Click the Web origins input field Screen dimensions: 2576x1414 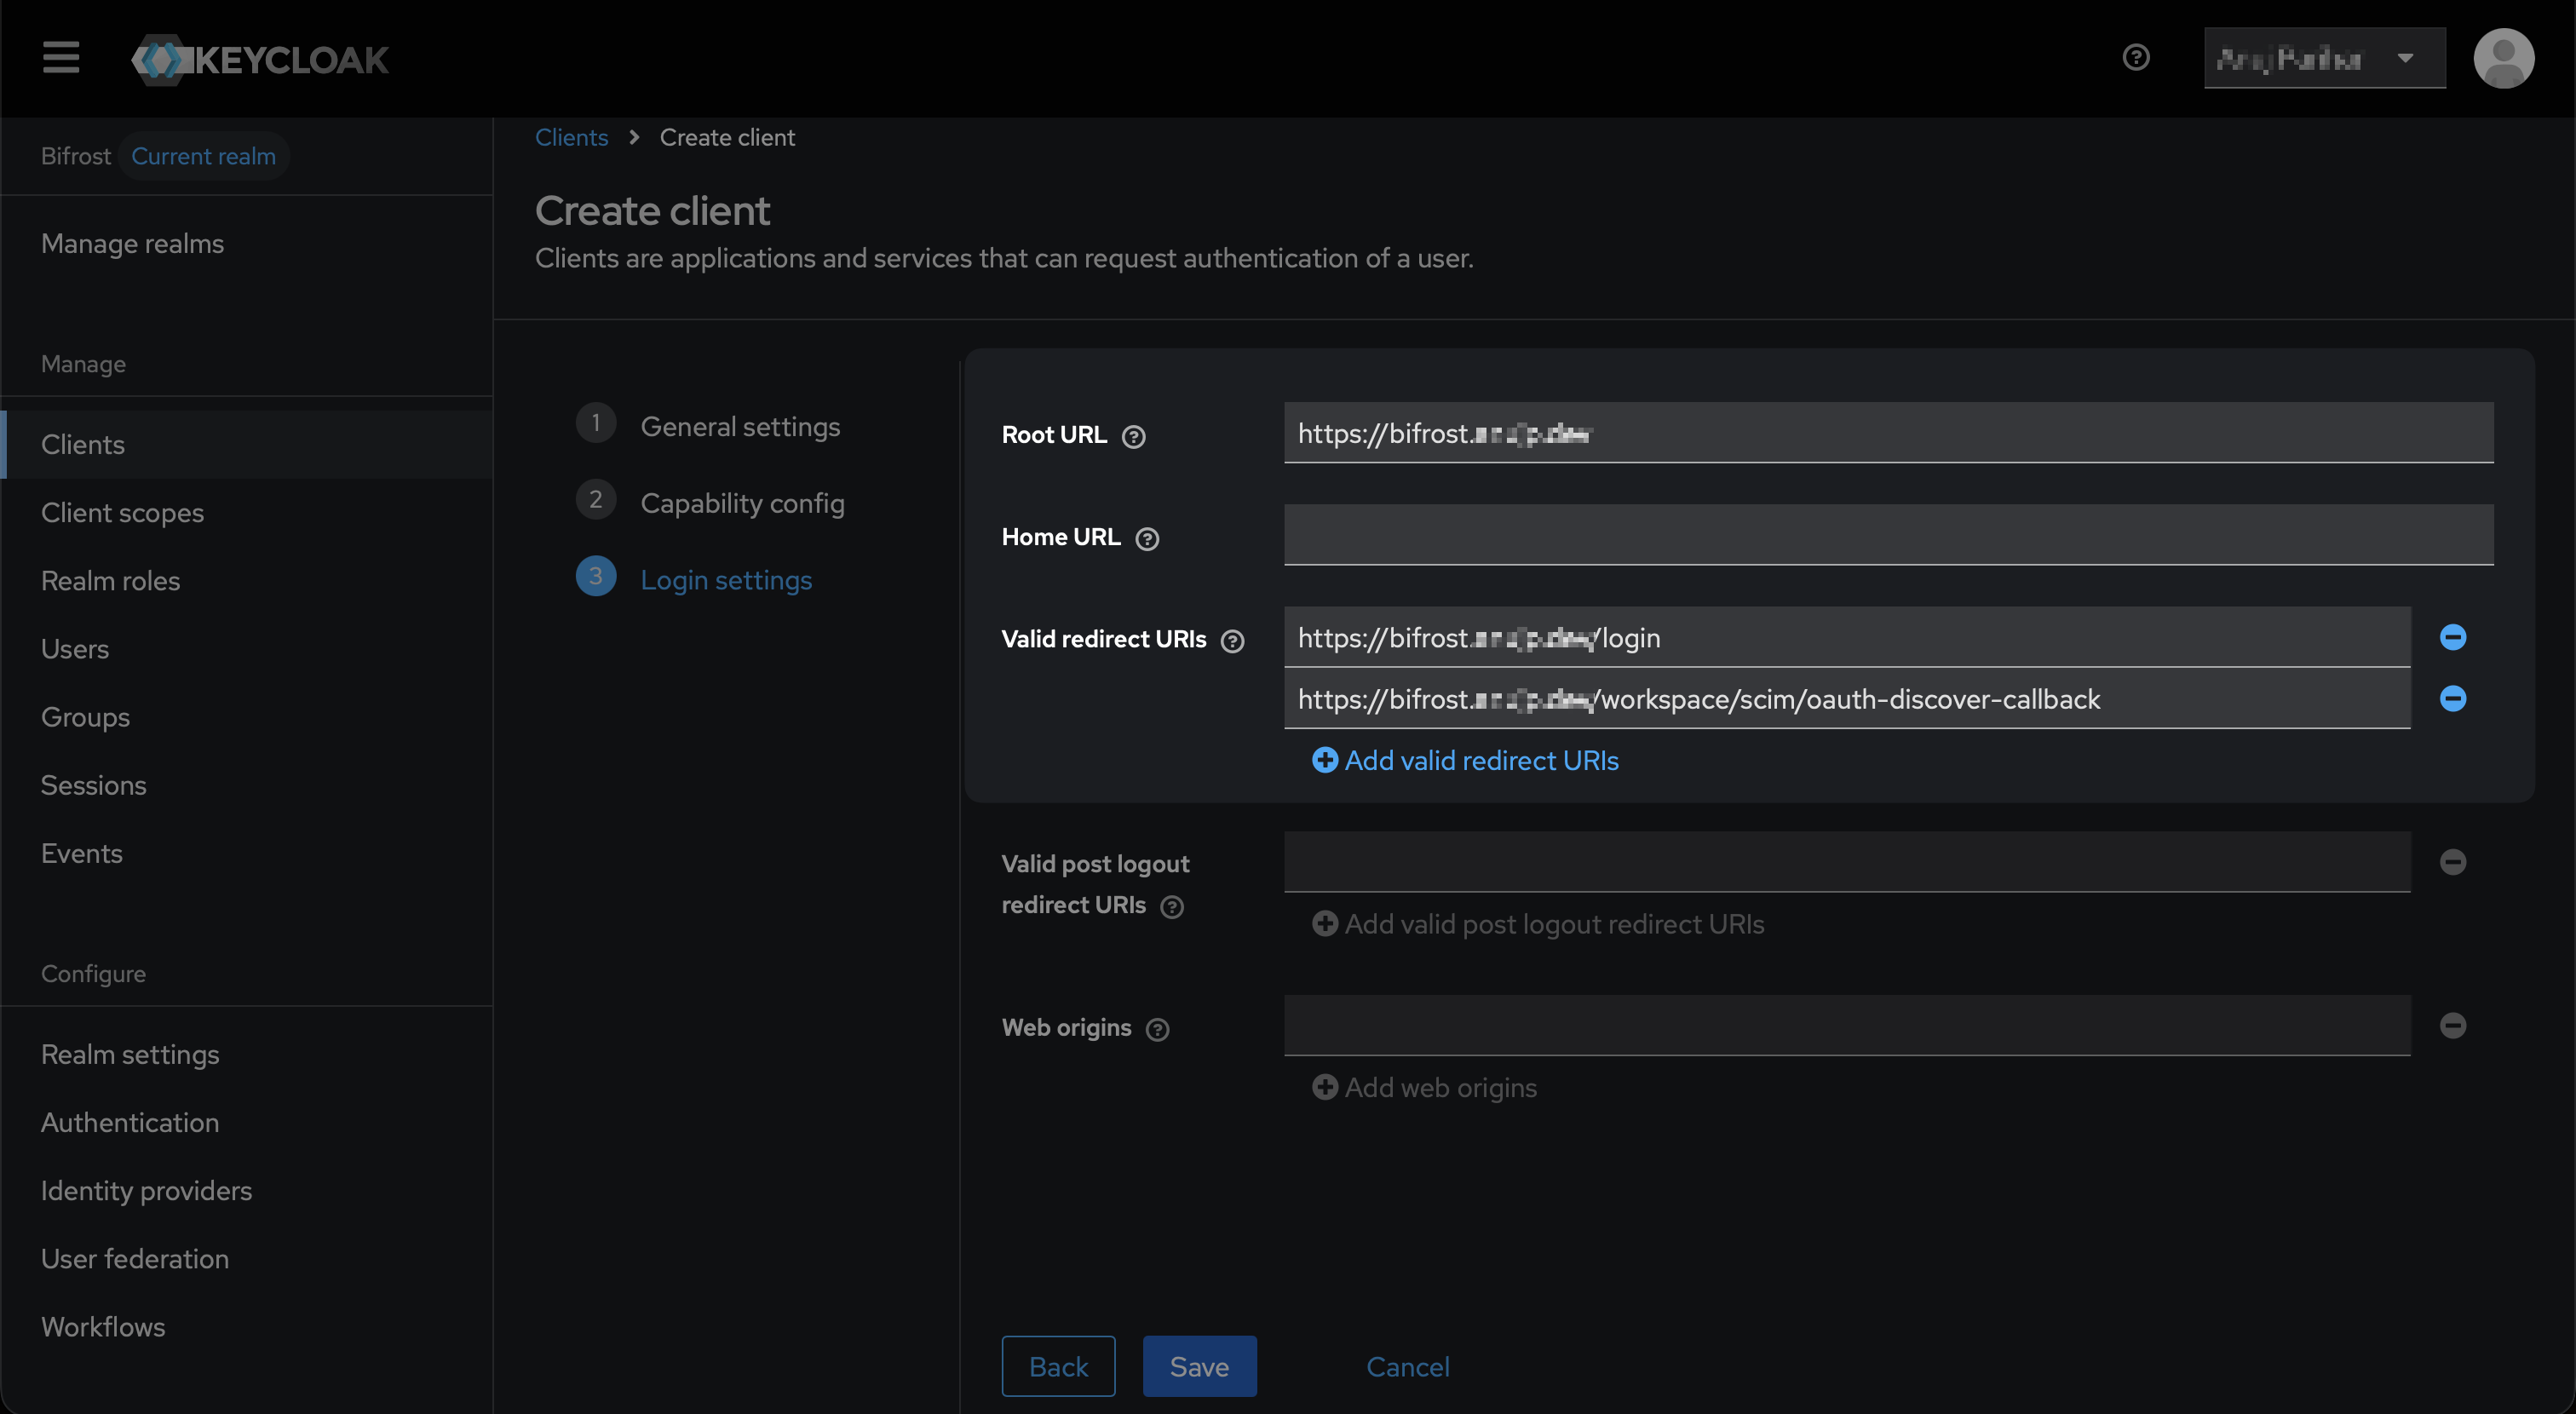(1847, 1025)
